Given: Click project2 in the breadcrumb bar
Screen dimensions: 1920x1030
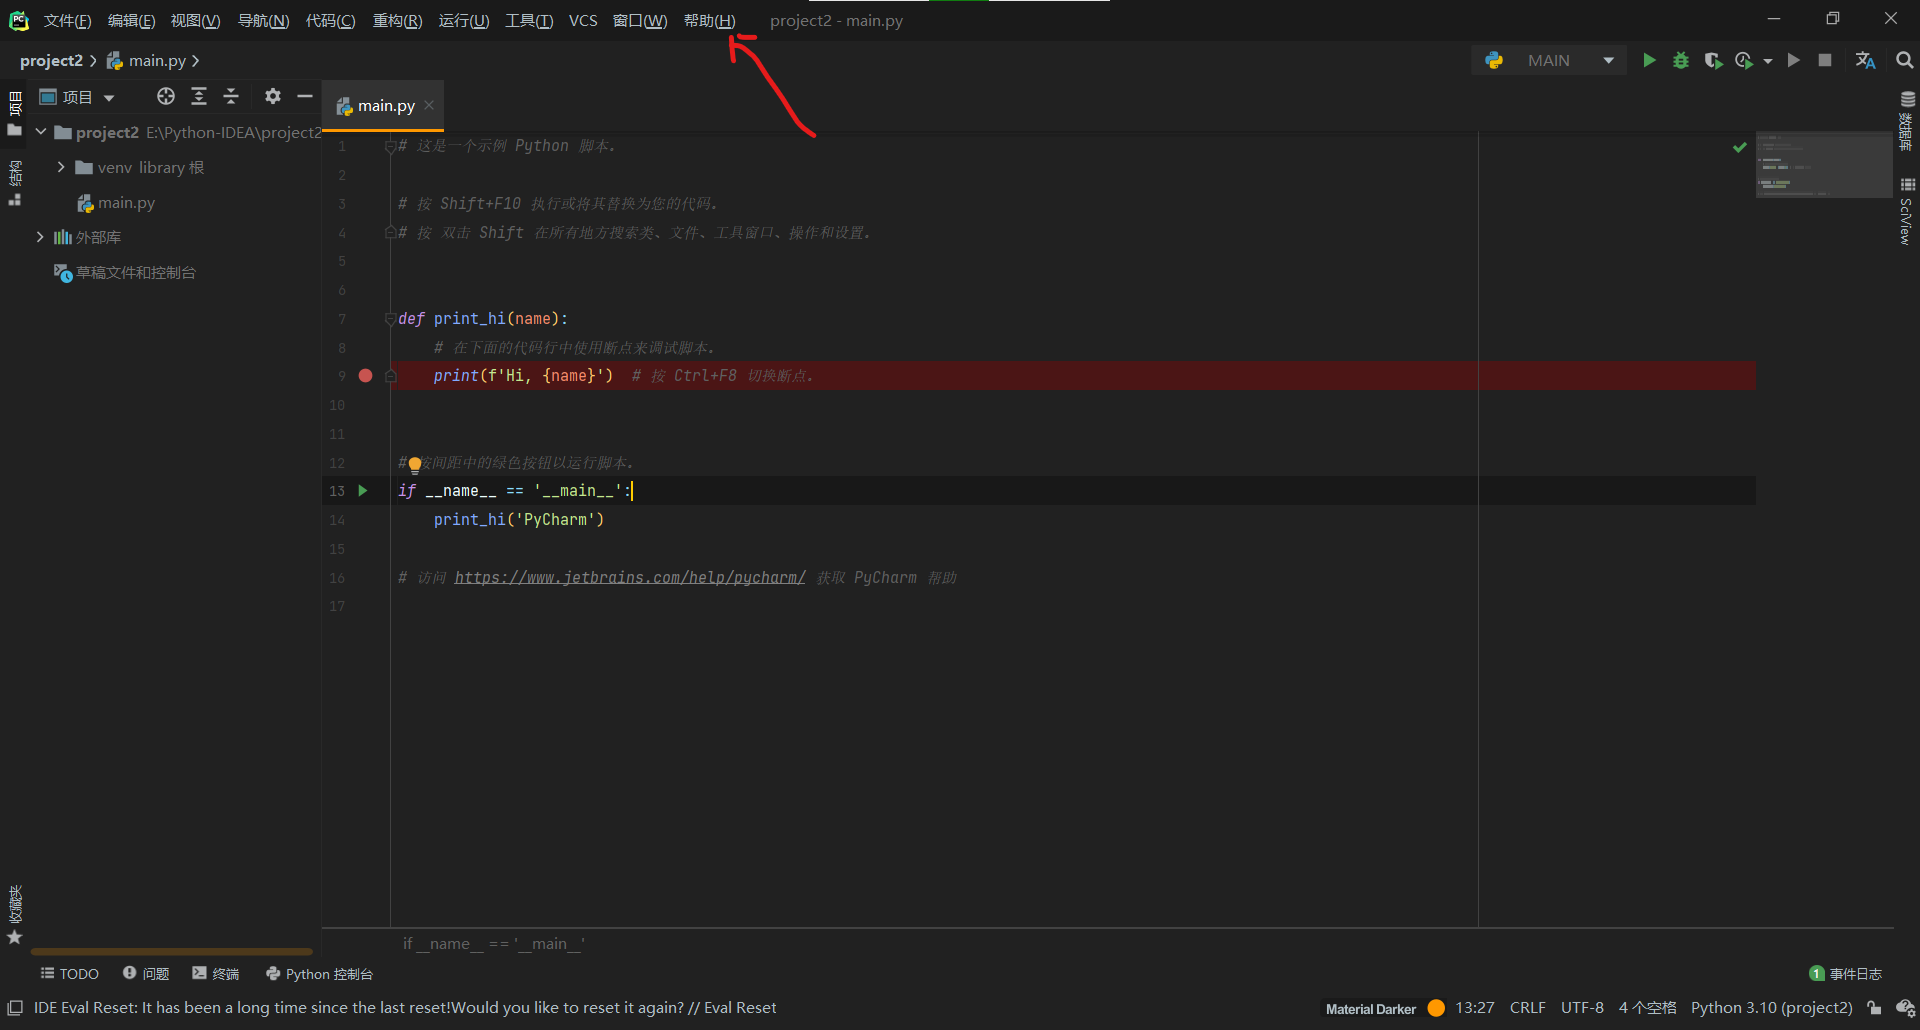Looking at the screenshot, I should [51, 61].
